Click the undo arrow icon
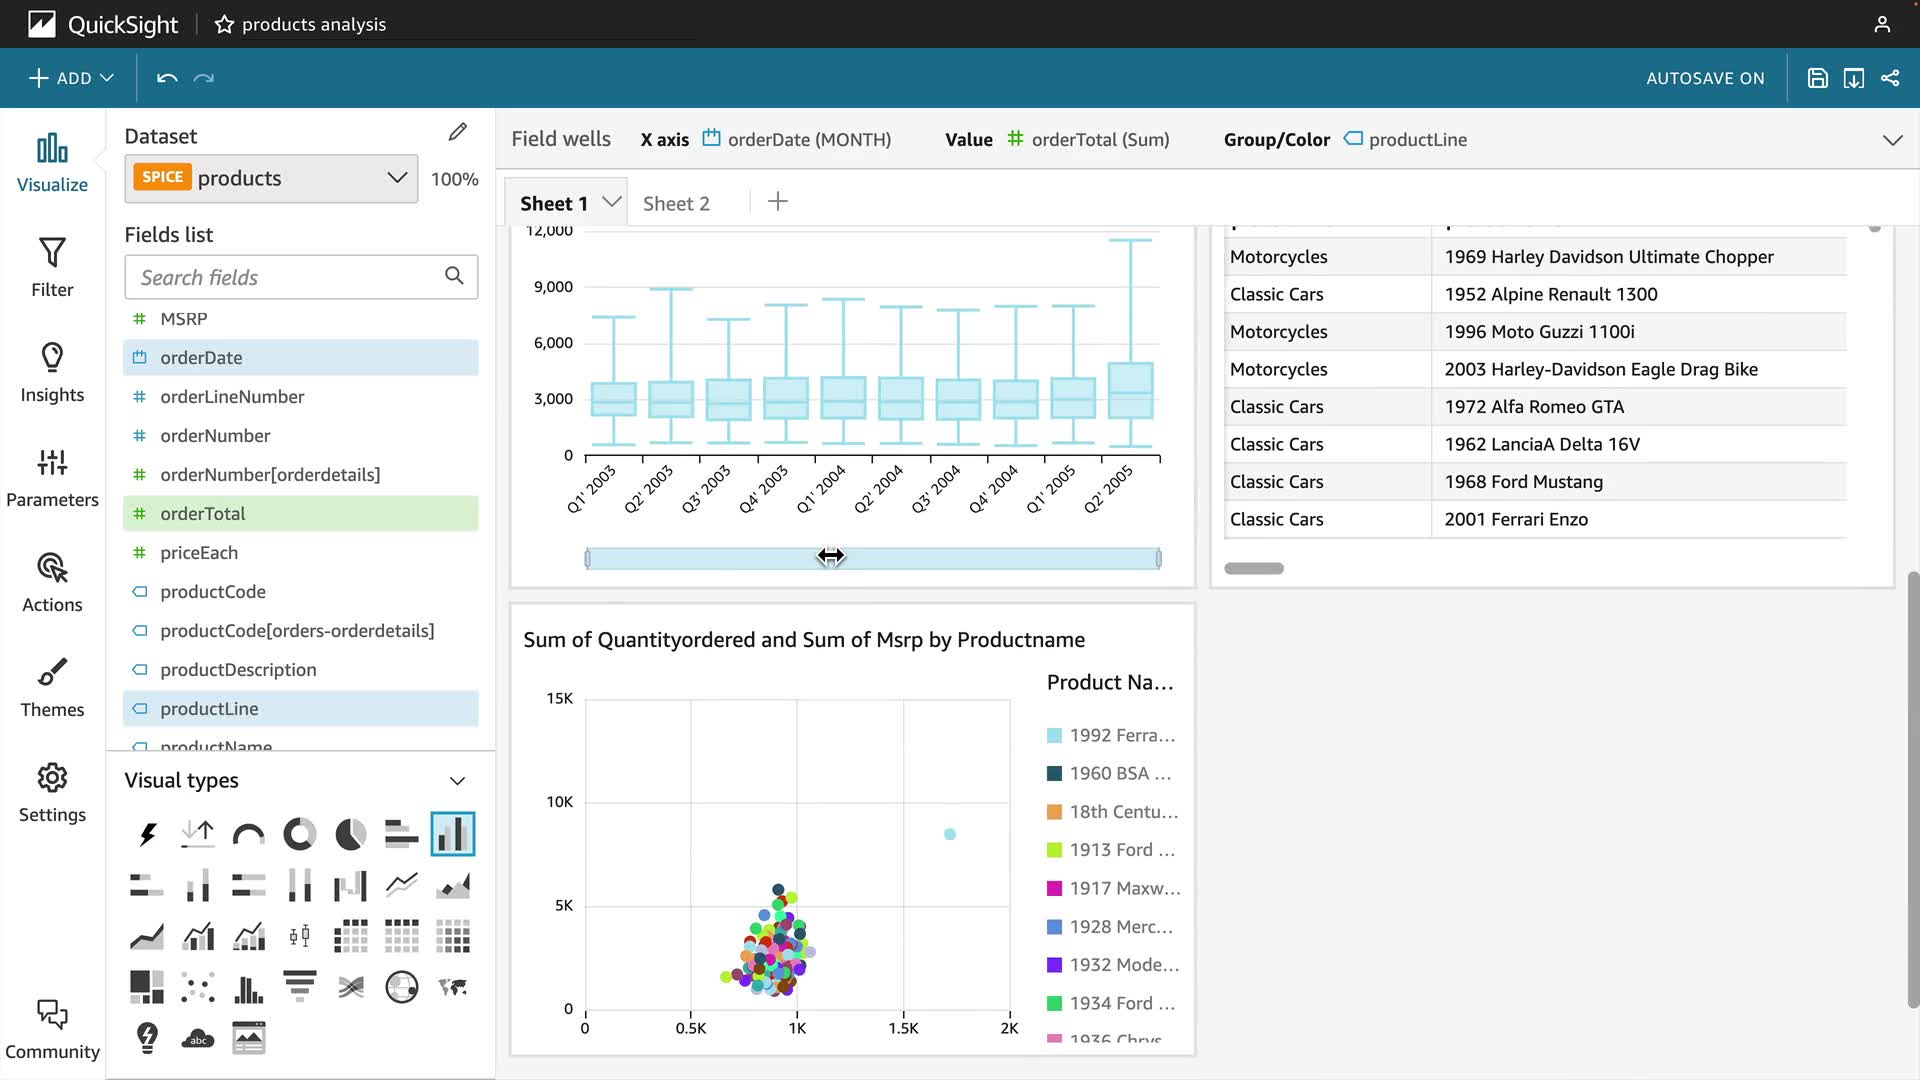The height and width of the screenshot is (1080, 1920). (167, 78)
